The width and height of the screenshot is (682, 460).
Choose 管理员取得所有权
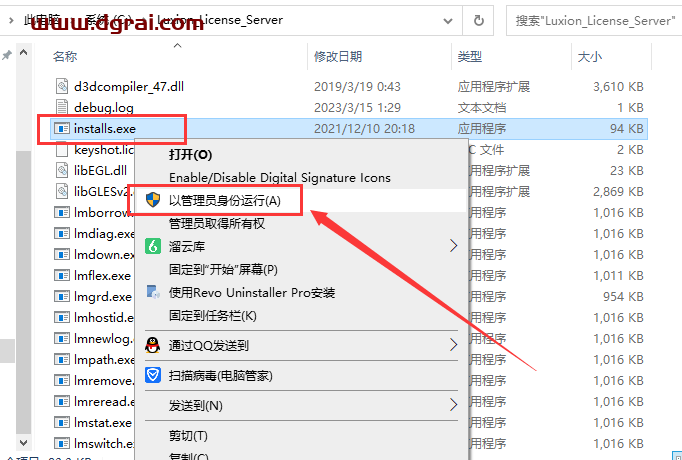217,223
